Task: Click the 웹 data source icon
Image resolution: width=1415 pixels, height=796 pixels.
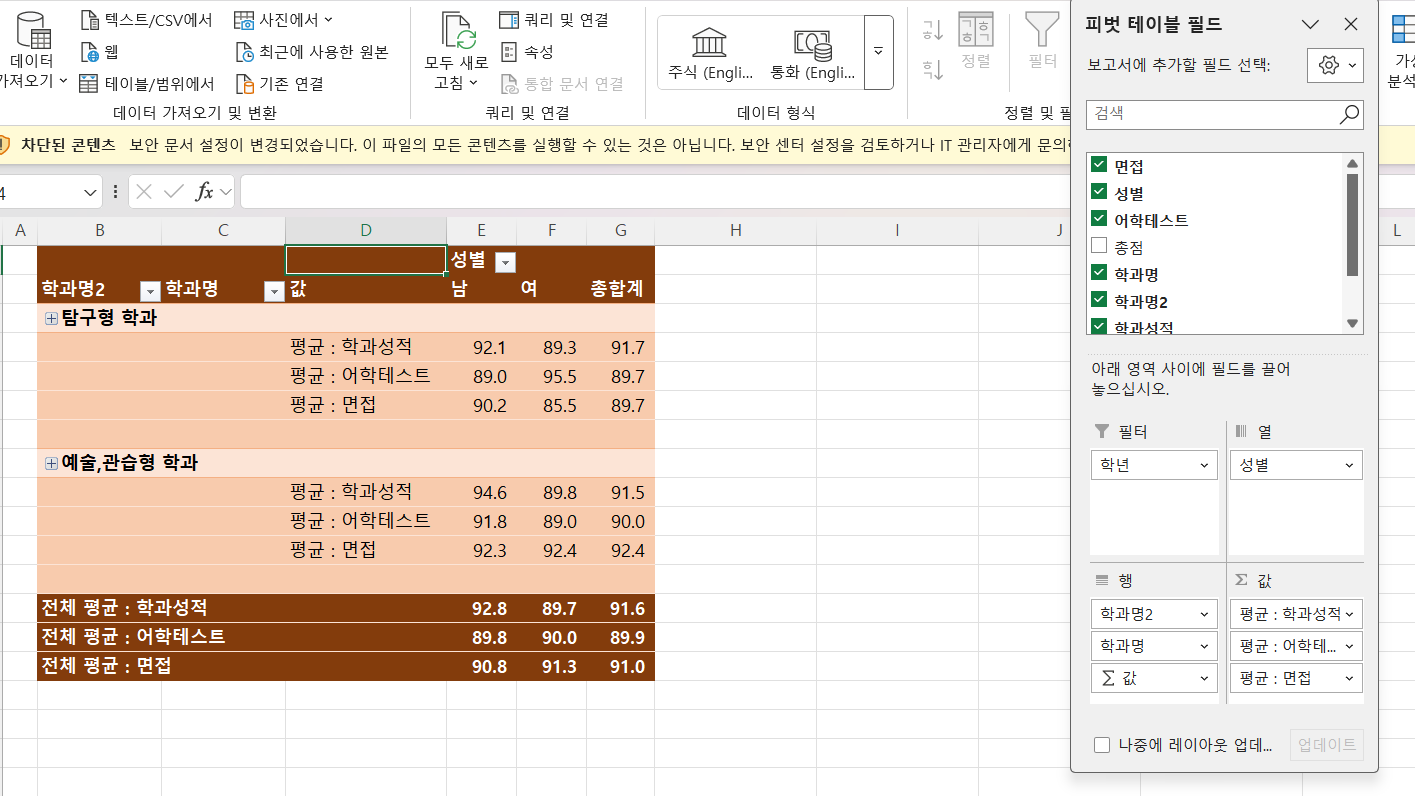Action: point(90,52)
